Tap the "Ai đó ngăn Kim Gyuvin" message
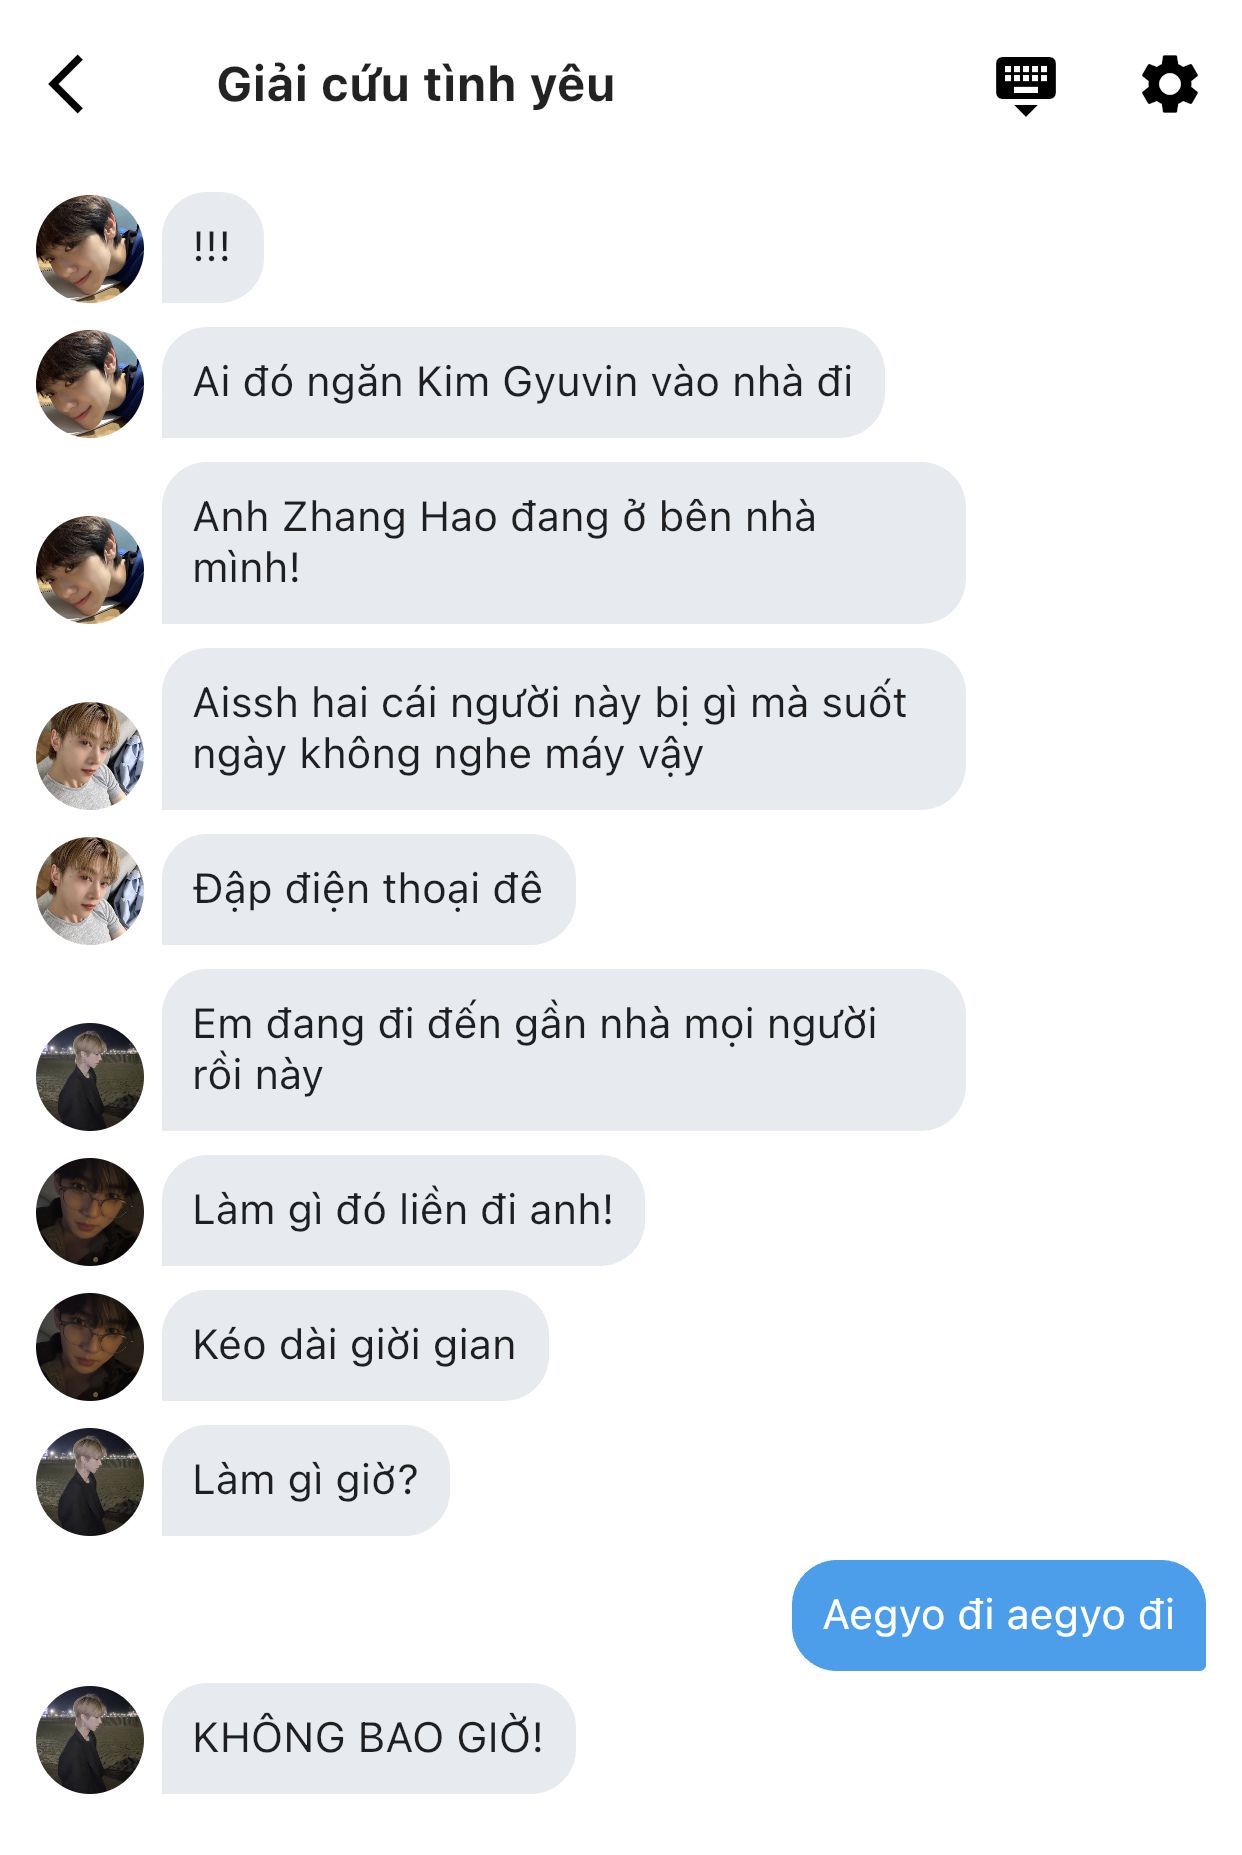The height and width of the screenshot is (1855, 1242). [523, 382]
